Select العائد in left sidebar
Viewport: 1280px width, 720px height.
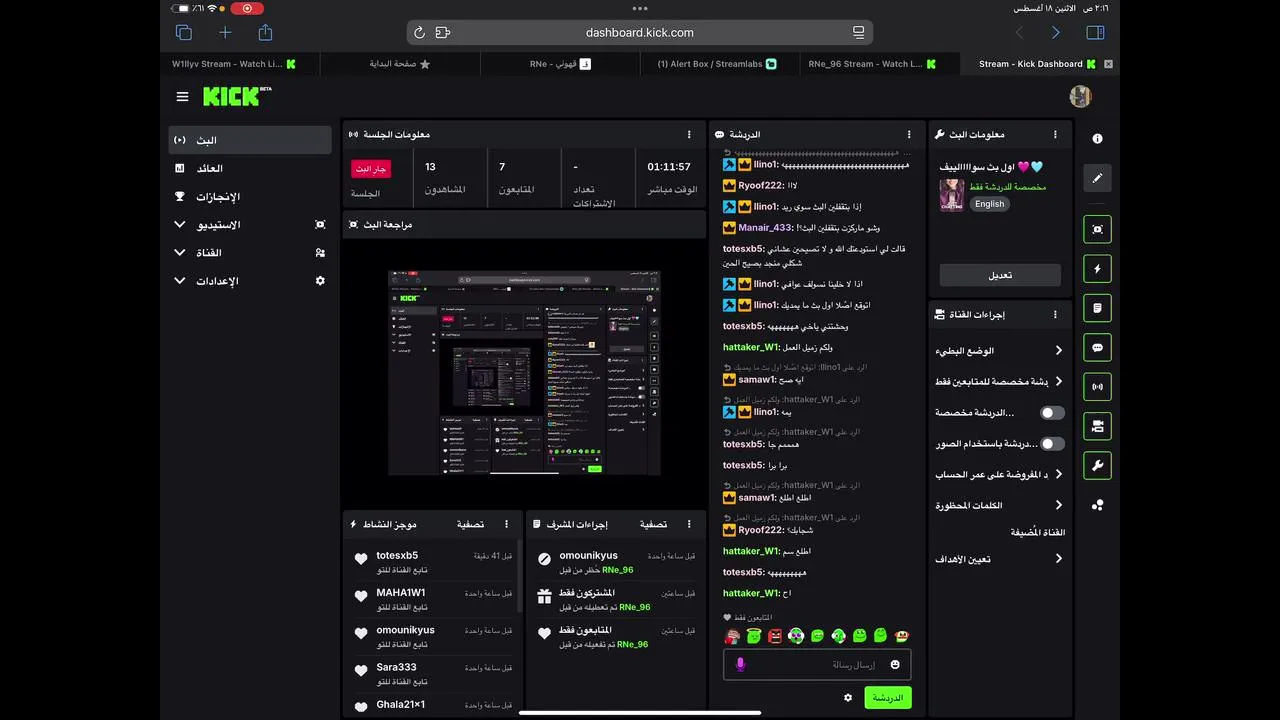pos(250,168)
